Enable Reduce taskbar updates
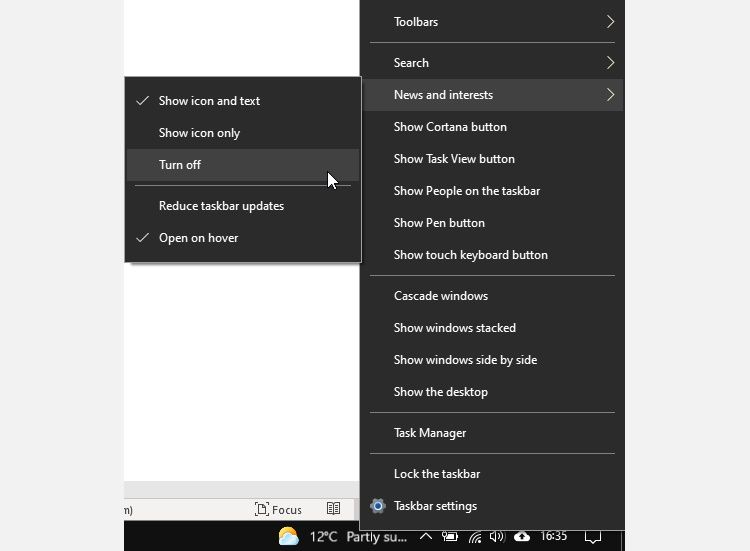 click(x=221, y=206)
